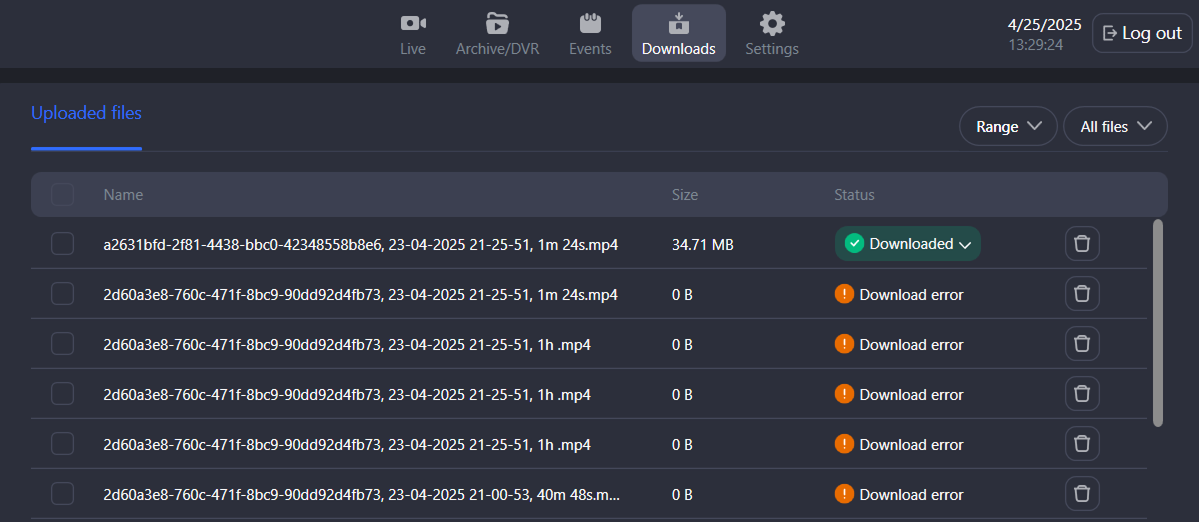Viewport: 1199px width, 522px height.
Task: Delete the 1m 24s download error file
Action: pos(1081,294)
